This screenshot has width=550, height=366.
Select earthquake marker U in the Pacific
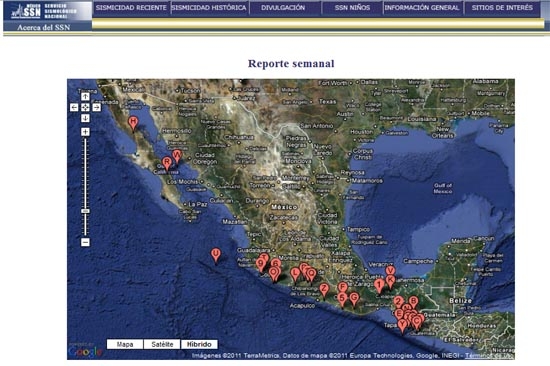[216, 255]
